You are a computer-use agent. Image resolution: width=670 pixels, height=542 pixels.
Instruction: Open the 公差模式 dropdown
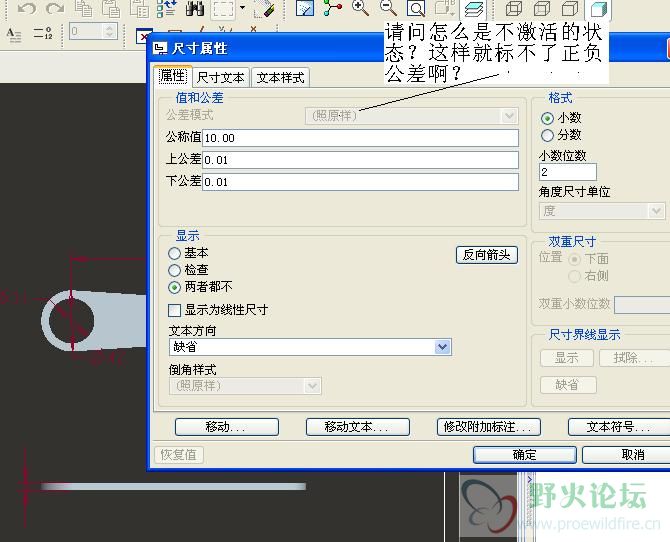click(411, 116)
